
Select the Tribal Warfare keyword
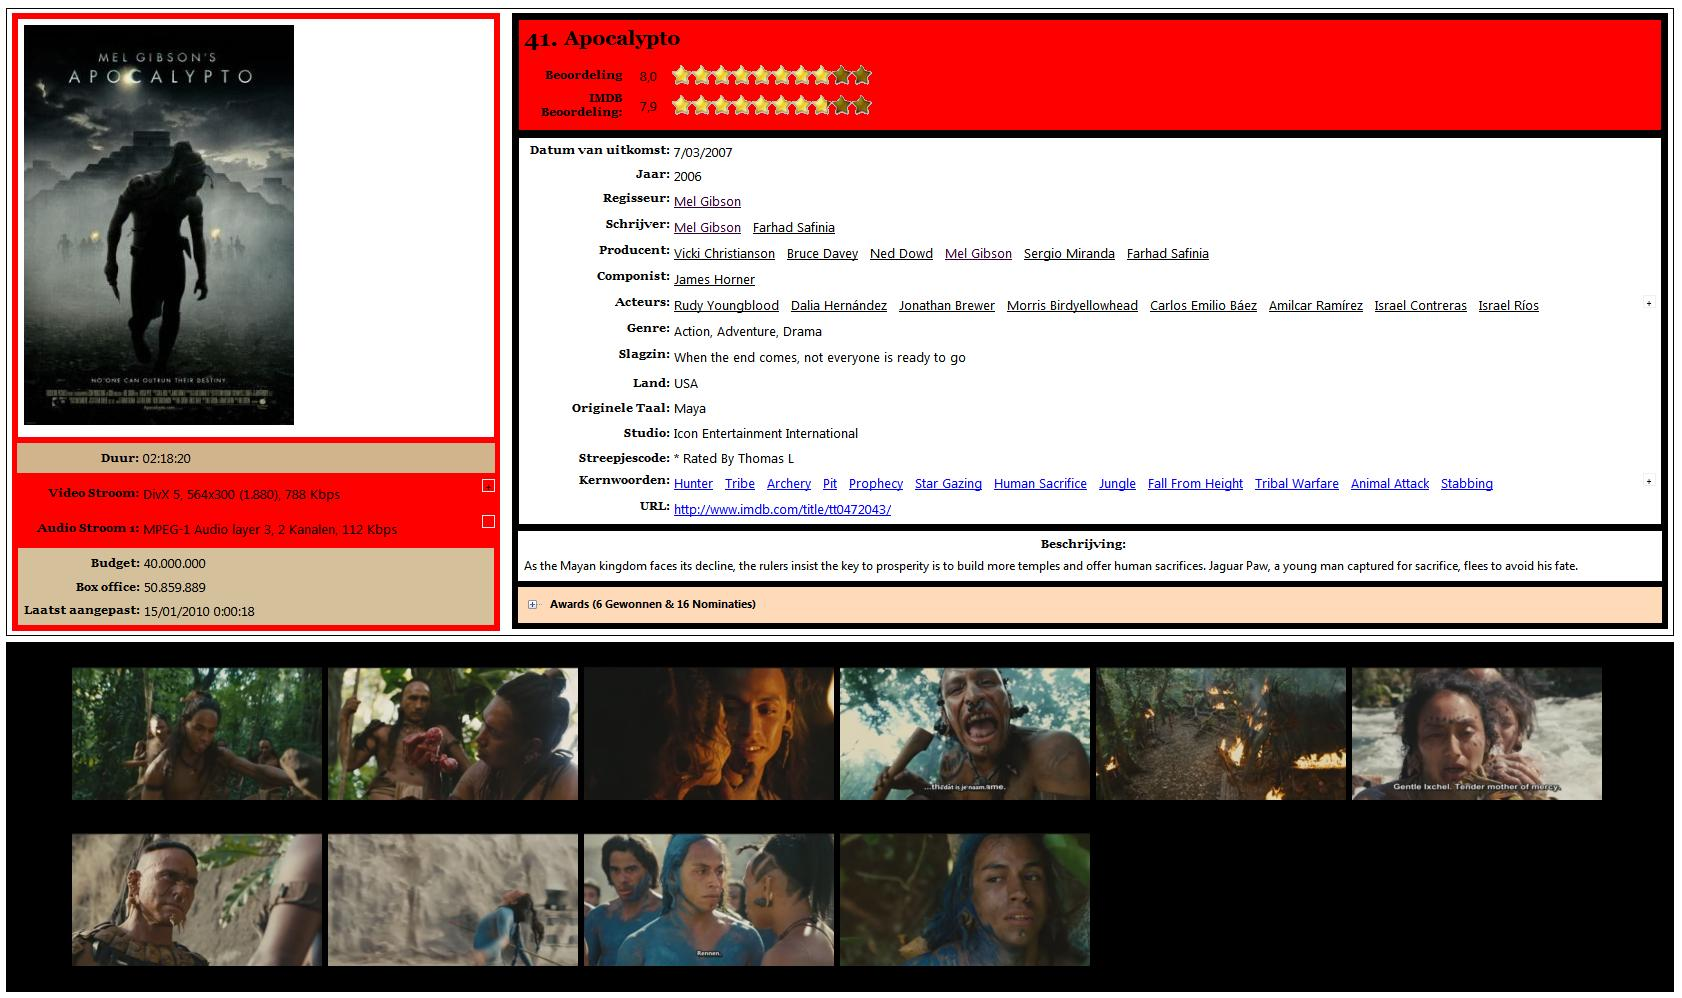pos(1296,483)
